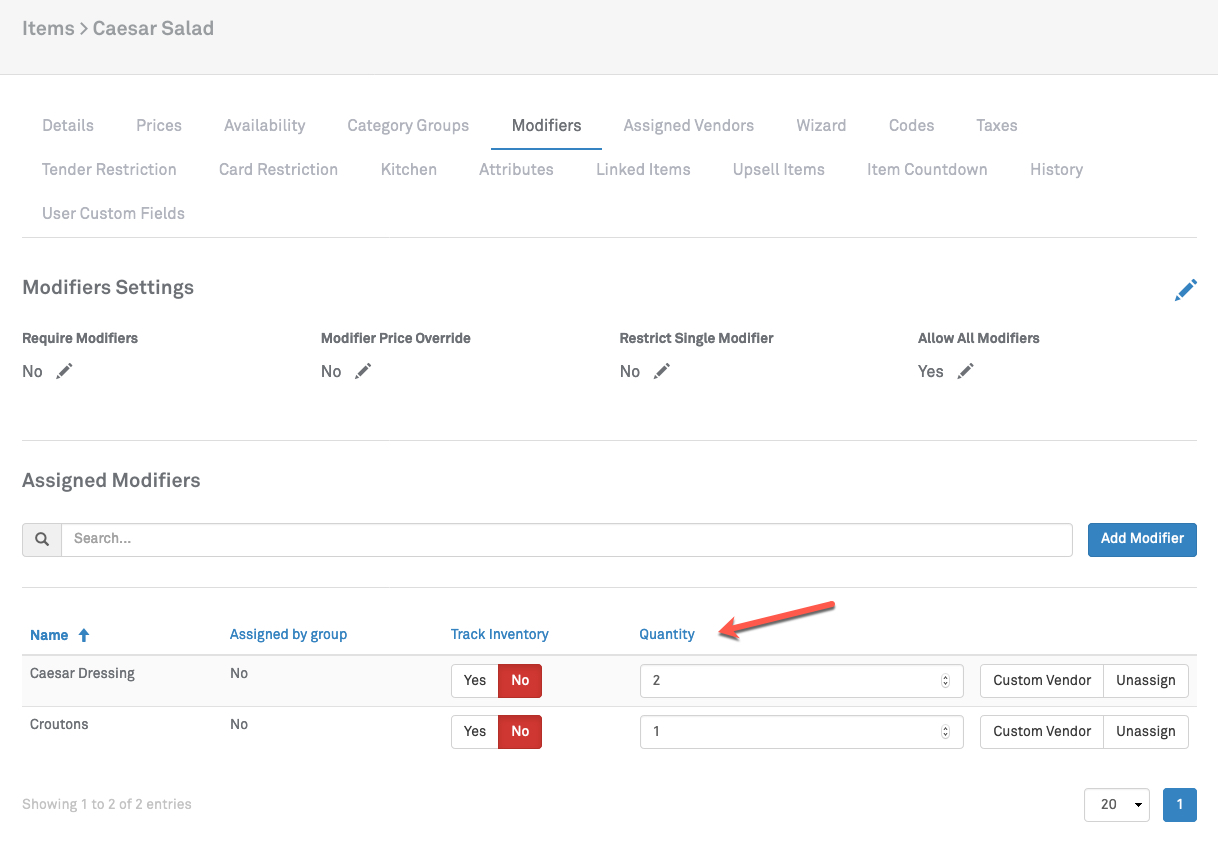
Task: Go to the Items breadcrumb link
Action: tap(48, 28)
